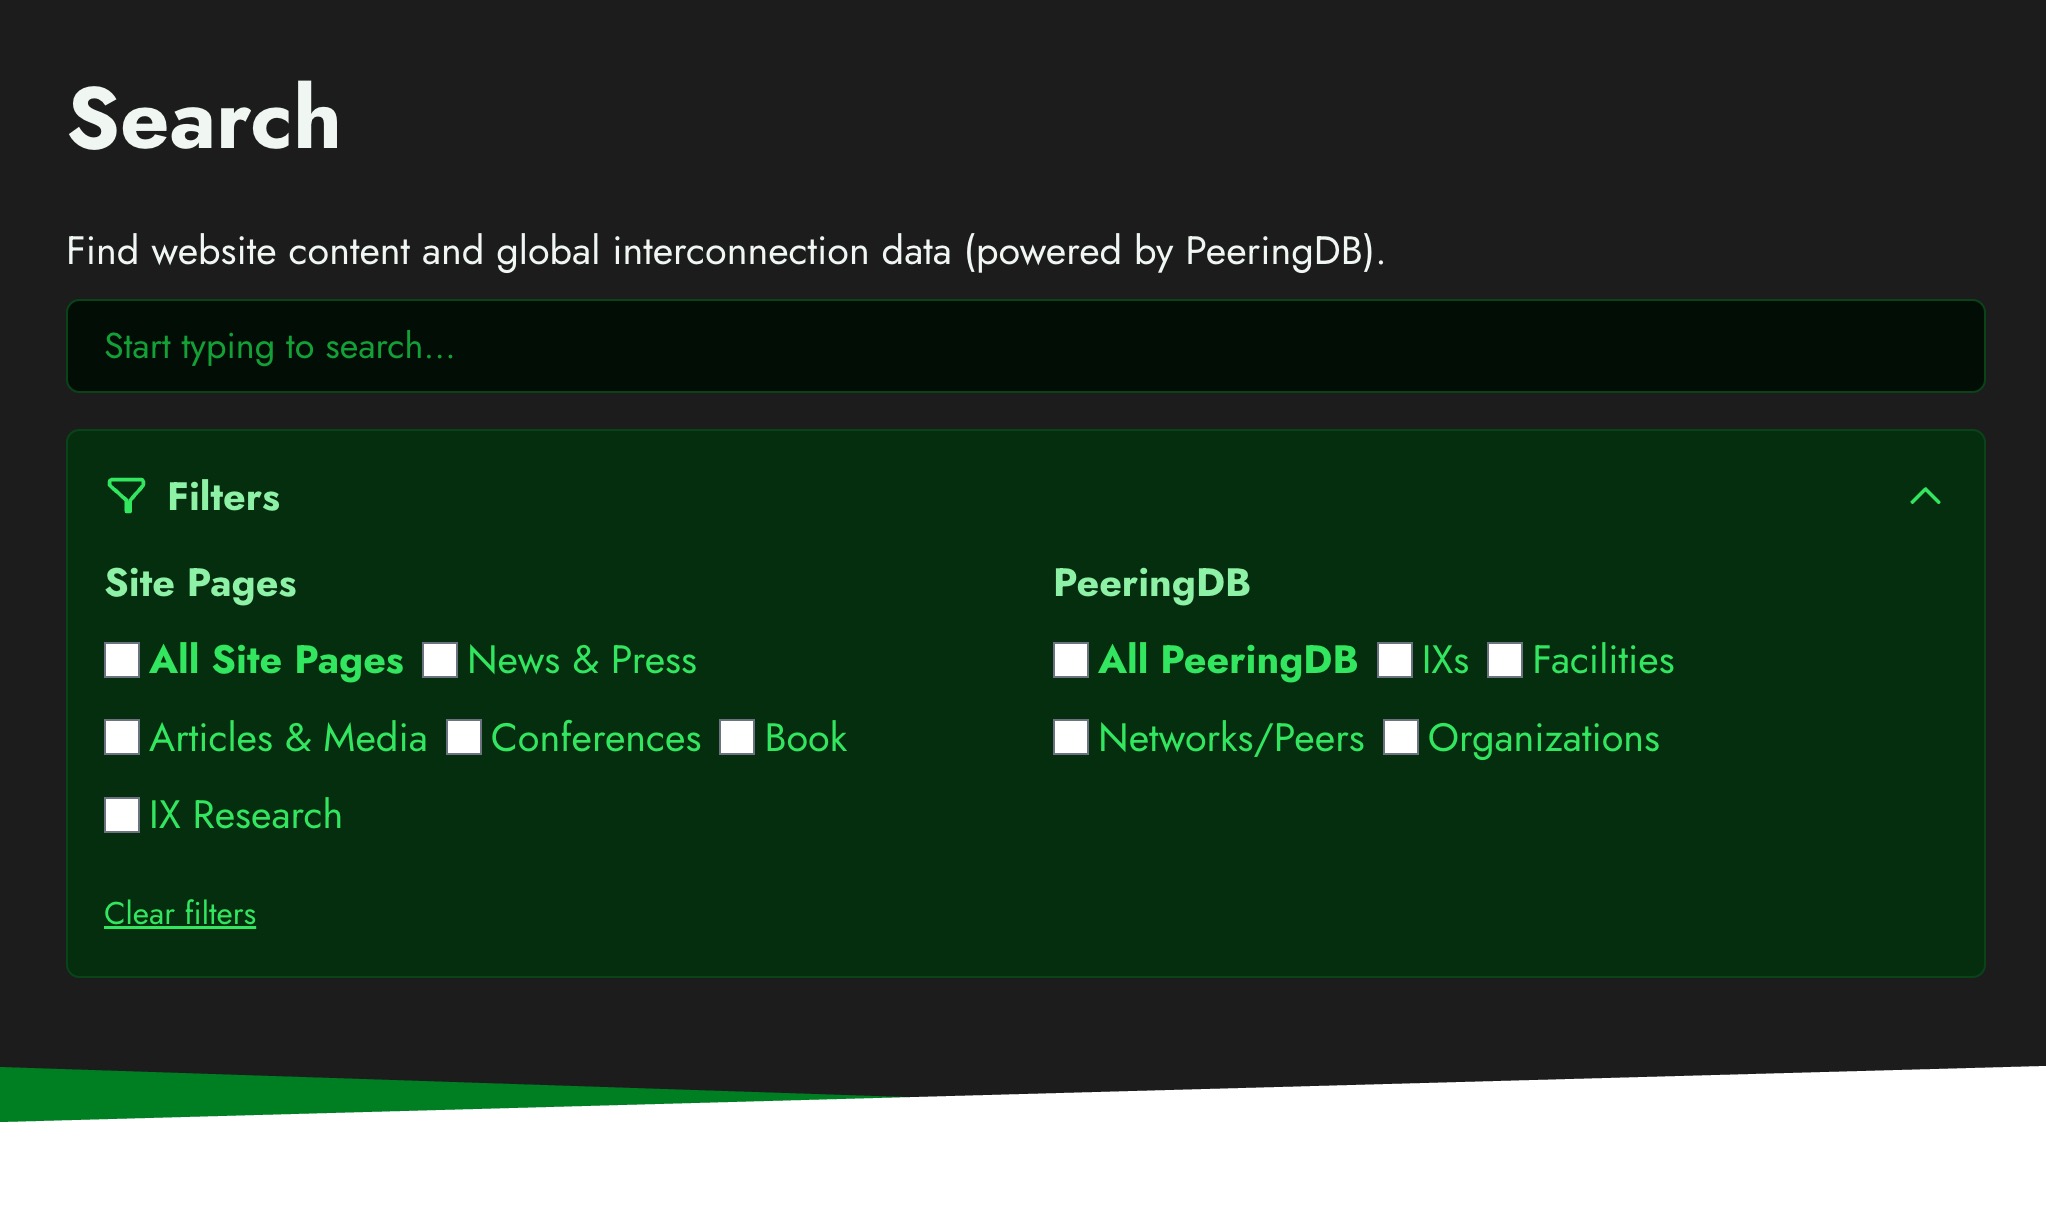The width and height of the screenshot is (2046, 1214).
Task: Check the Book filter
Action: point(737,738)
